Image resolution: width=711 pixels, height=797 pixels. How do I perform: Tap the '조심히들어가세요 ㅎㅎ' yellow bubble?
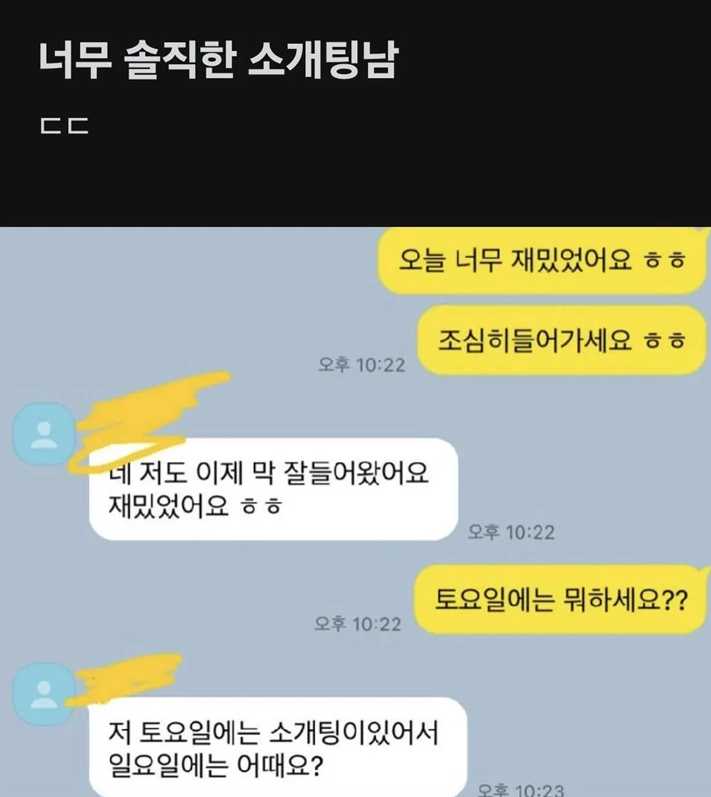click(x=562, y=340)
